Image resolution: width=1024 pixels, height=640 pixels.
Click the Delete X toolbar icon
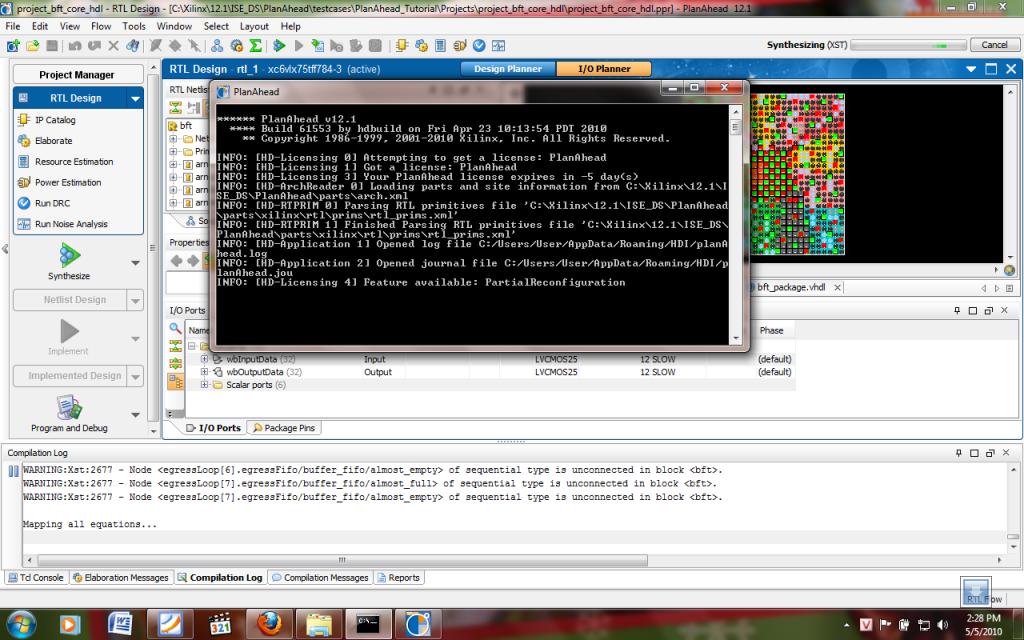114,46
